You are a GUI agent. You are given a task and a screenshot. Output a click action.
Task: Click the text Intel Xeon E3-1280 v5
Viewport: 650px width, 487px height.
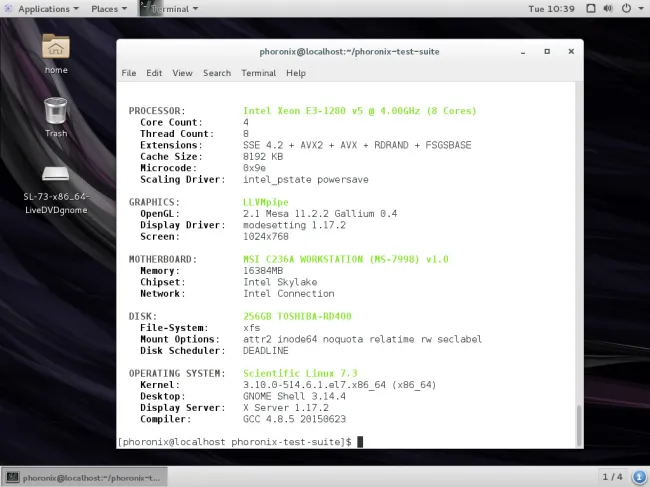[x=303, y=111]
